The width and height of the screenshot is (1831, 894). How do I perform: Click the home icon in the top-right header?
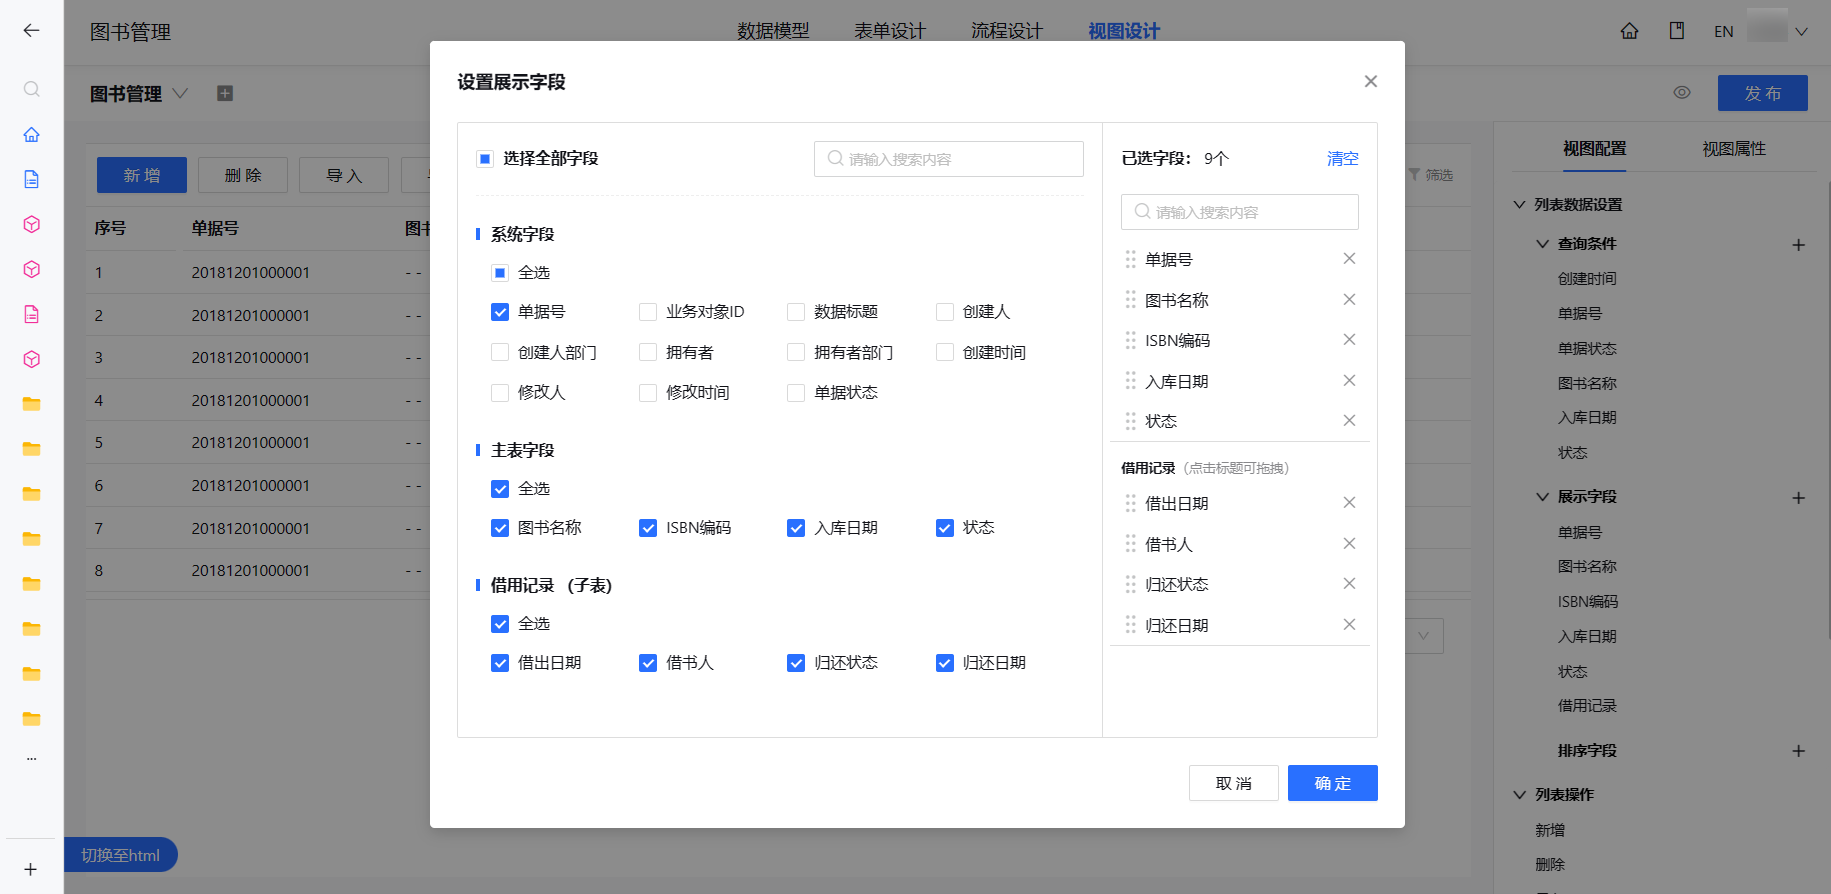tap(1629, 31)
